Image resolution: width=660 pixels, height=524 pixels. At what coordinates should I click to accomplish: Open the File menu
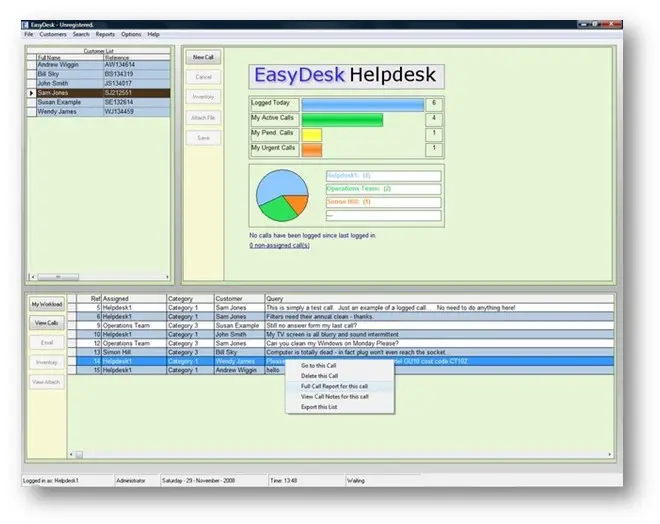pos(29,34)
